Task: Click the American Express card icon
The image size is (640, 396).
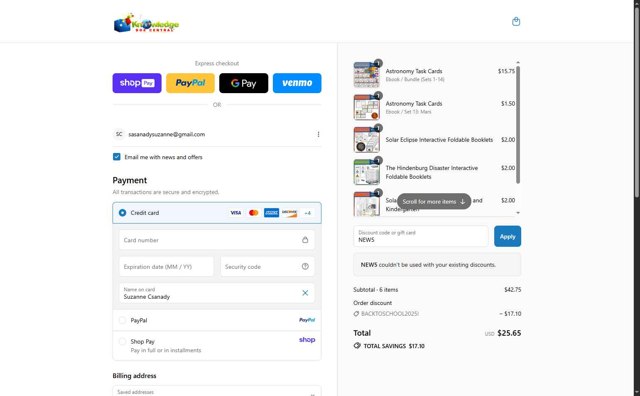Action: click(x=271, y=213)
